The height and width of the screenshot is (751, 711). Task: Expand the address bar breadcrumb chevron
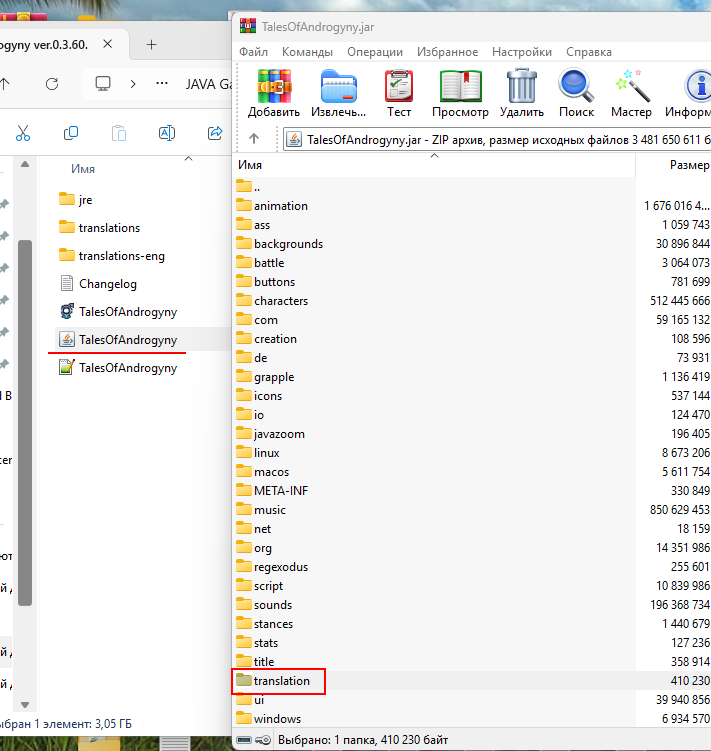click(133, 84)
